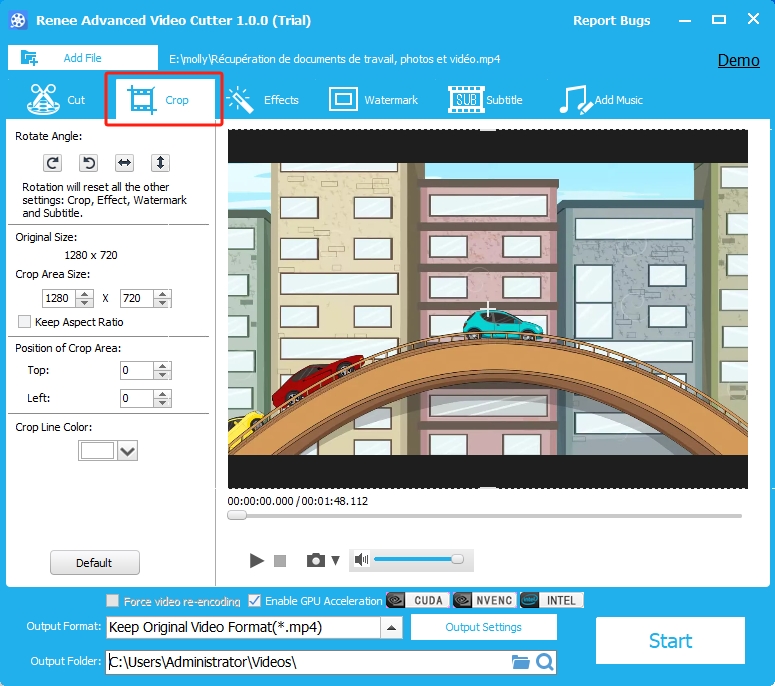
Task: Click the rotate counterclockwise icon
Action: coord(88,162)
